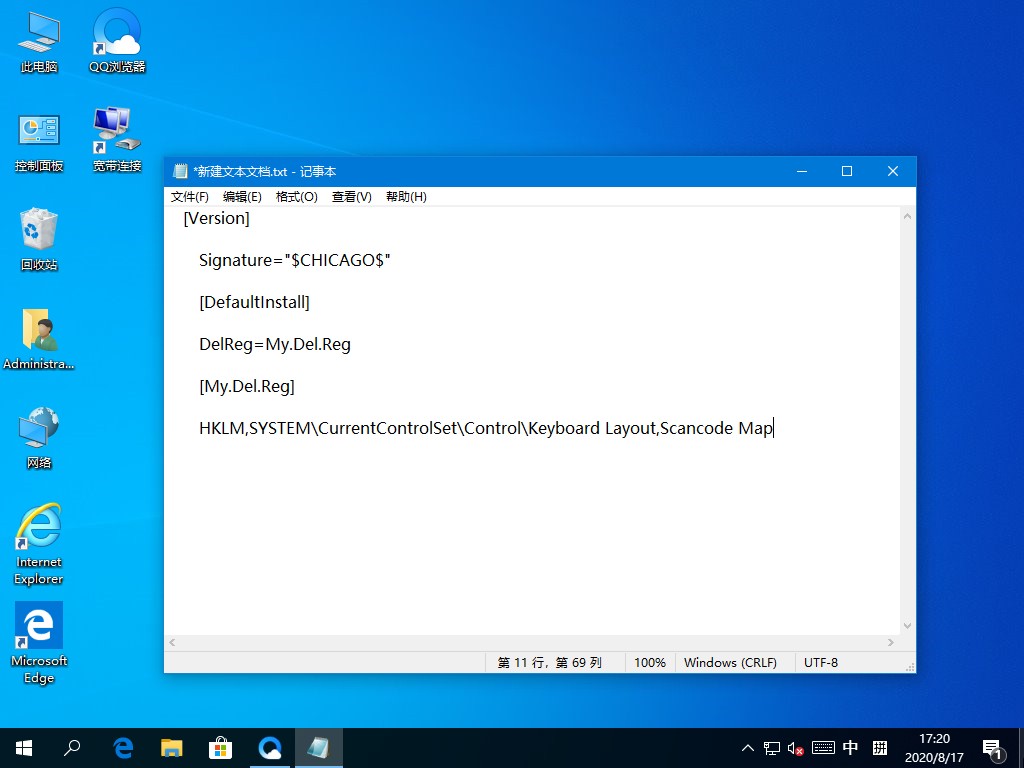Select the Notepad icon on the taskbar
The height and width of the screenshot is (768, 1024).
[x=318, y=747]
